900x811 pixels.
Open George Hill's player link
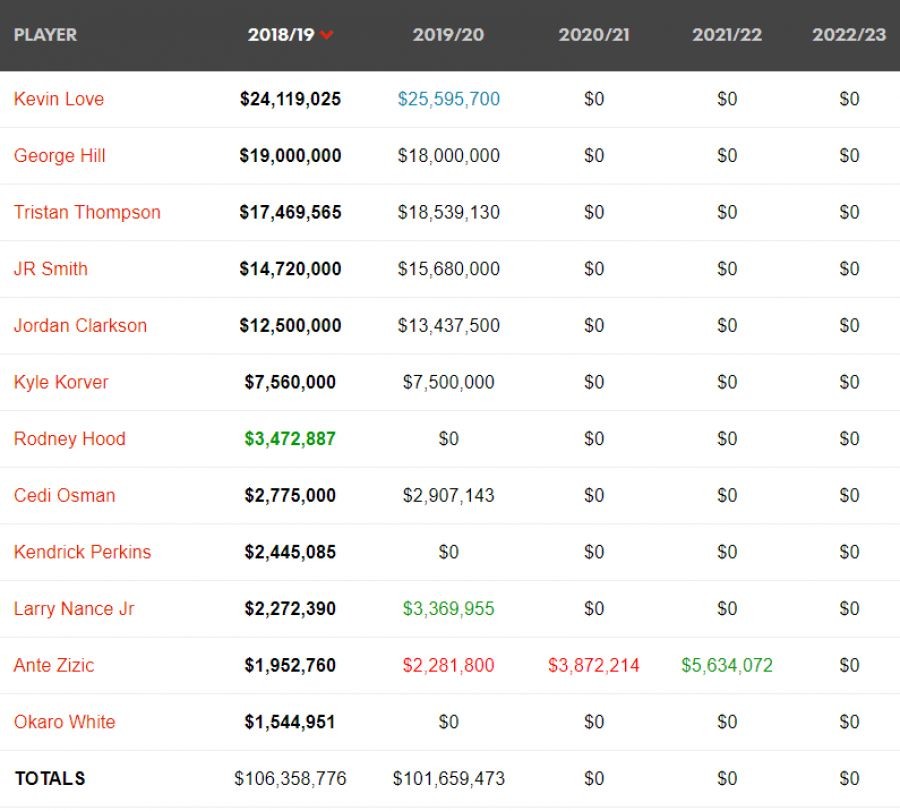point(60,156)
